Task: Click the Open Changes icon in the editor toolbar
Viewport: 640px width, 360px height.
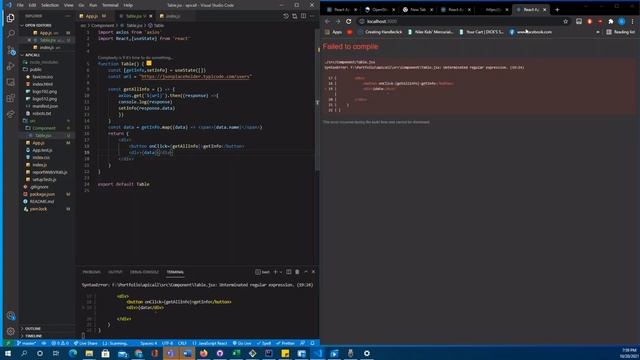Action: coord(294,16)
